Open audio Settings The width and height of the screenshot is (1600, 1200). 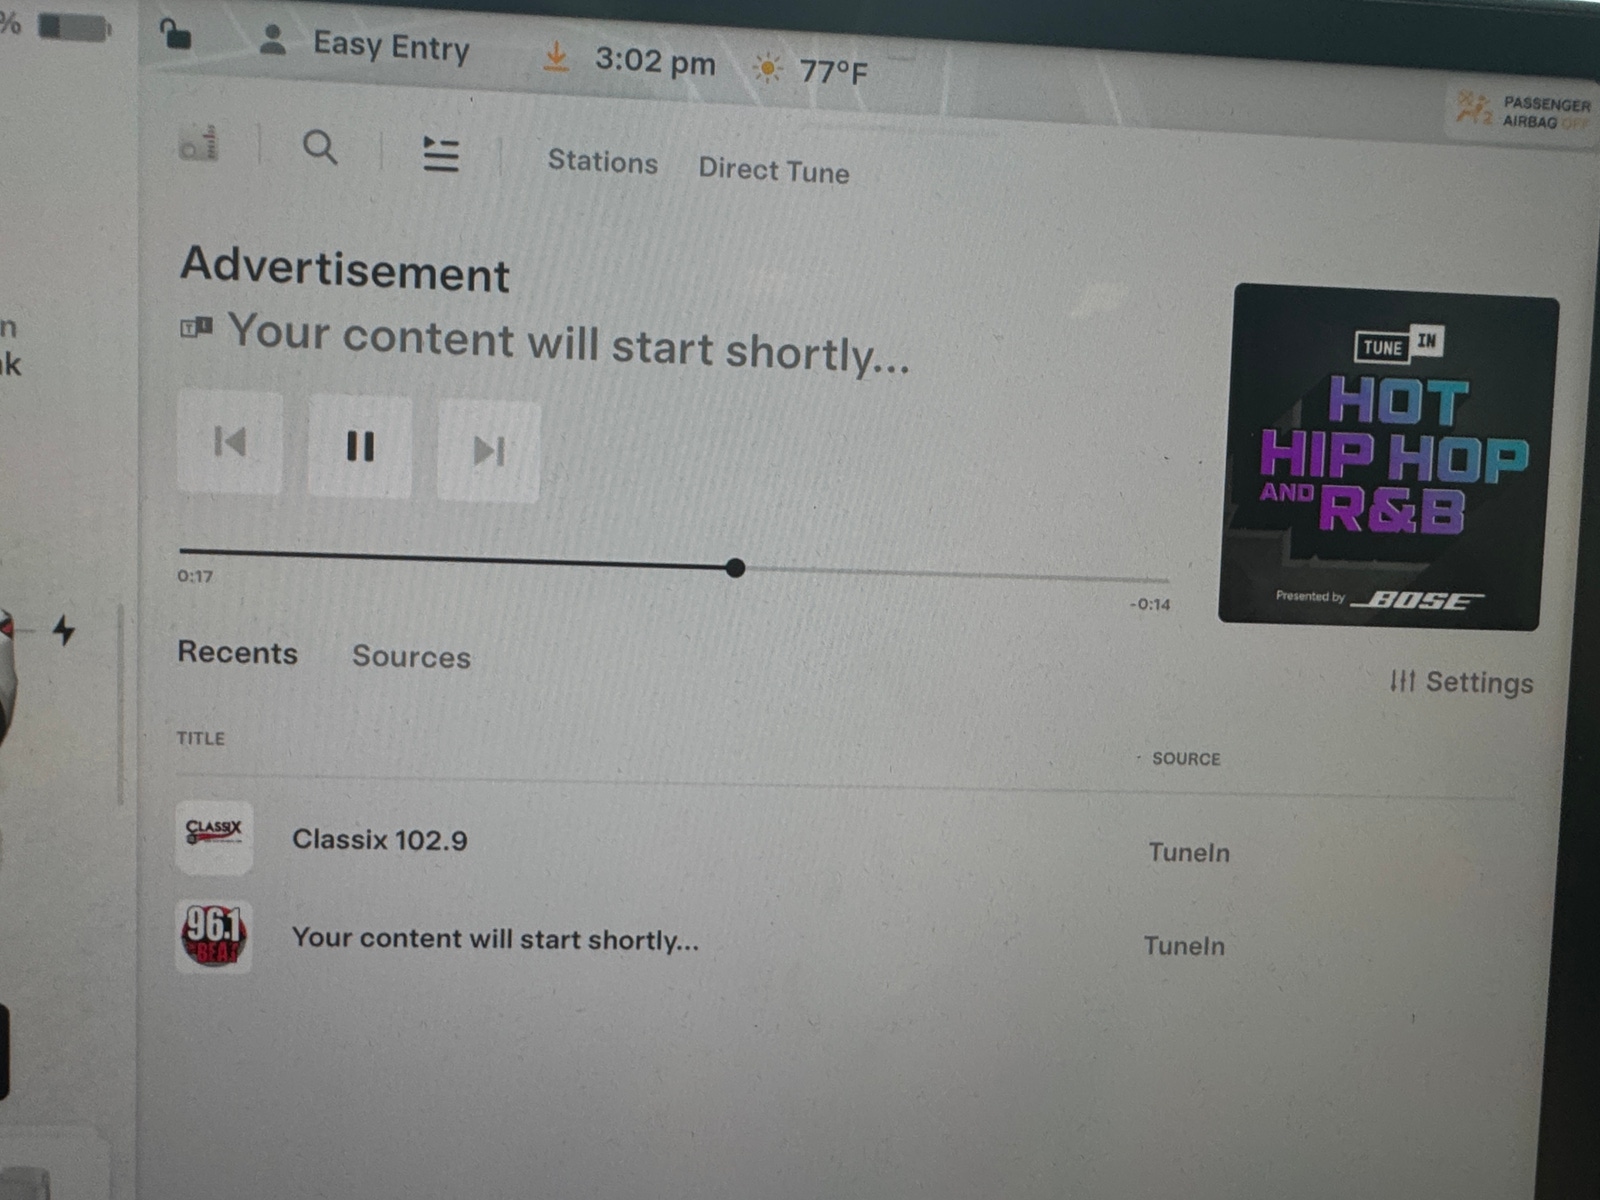click(1461, 682)
